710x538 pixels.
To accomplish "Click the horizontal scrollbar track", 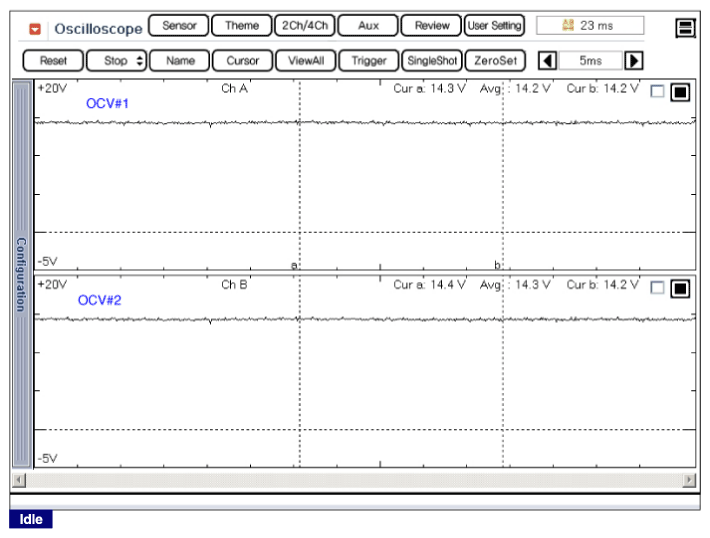I will tap(350, 480).
